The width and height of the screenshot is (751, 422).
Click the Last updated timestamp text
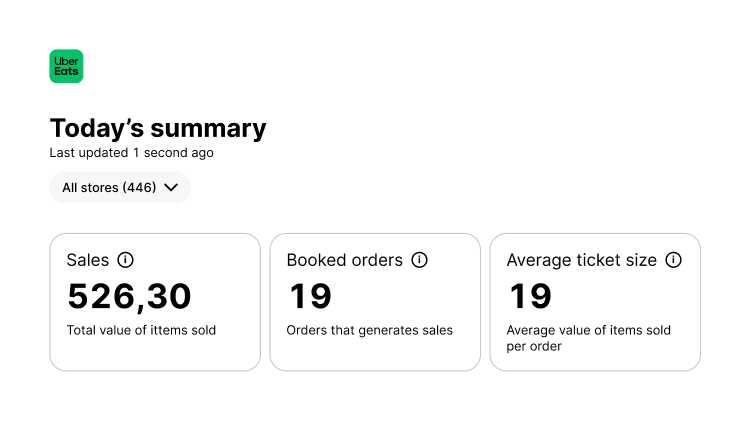pos(131,153)
